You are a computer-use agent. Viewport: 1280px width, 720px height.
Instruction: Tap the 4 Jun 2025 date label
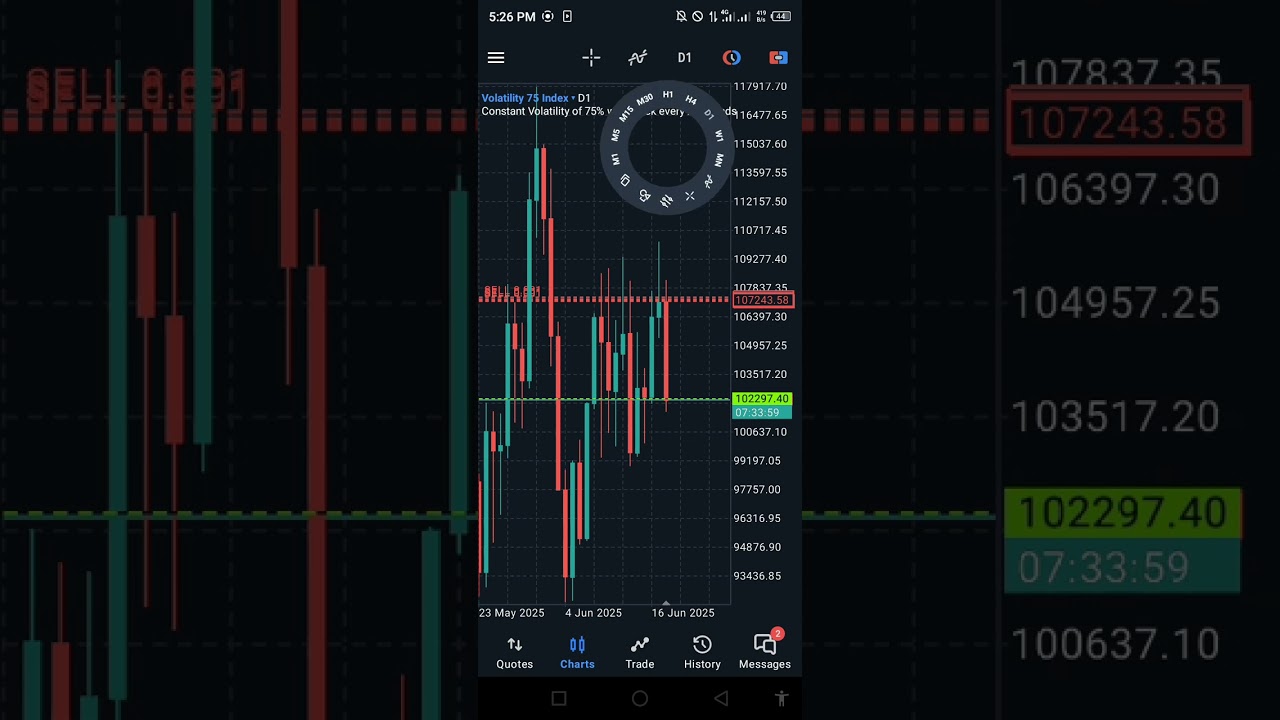[x=593, y=613]
